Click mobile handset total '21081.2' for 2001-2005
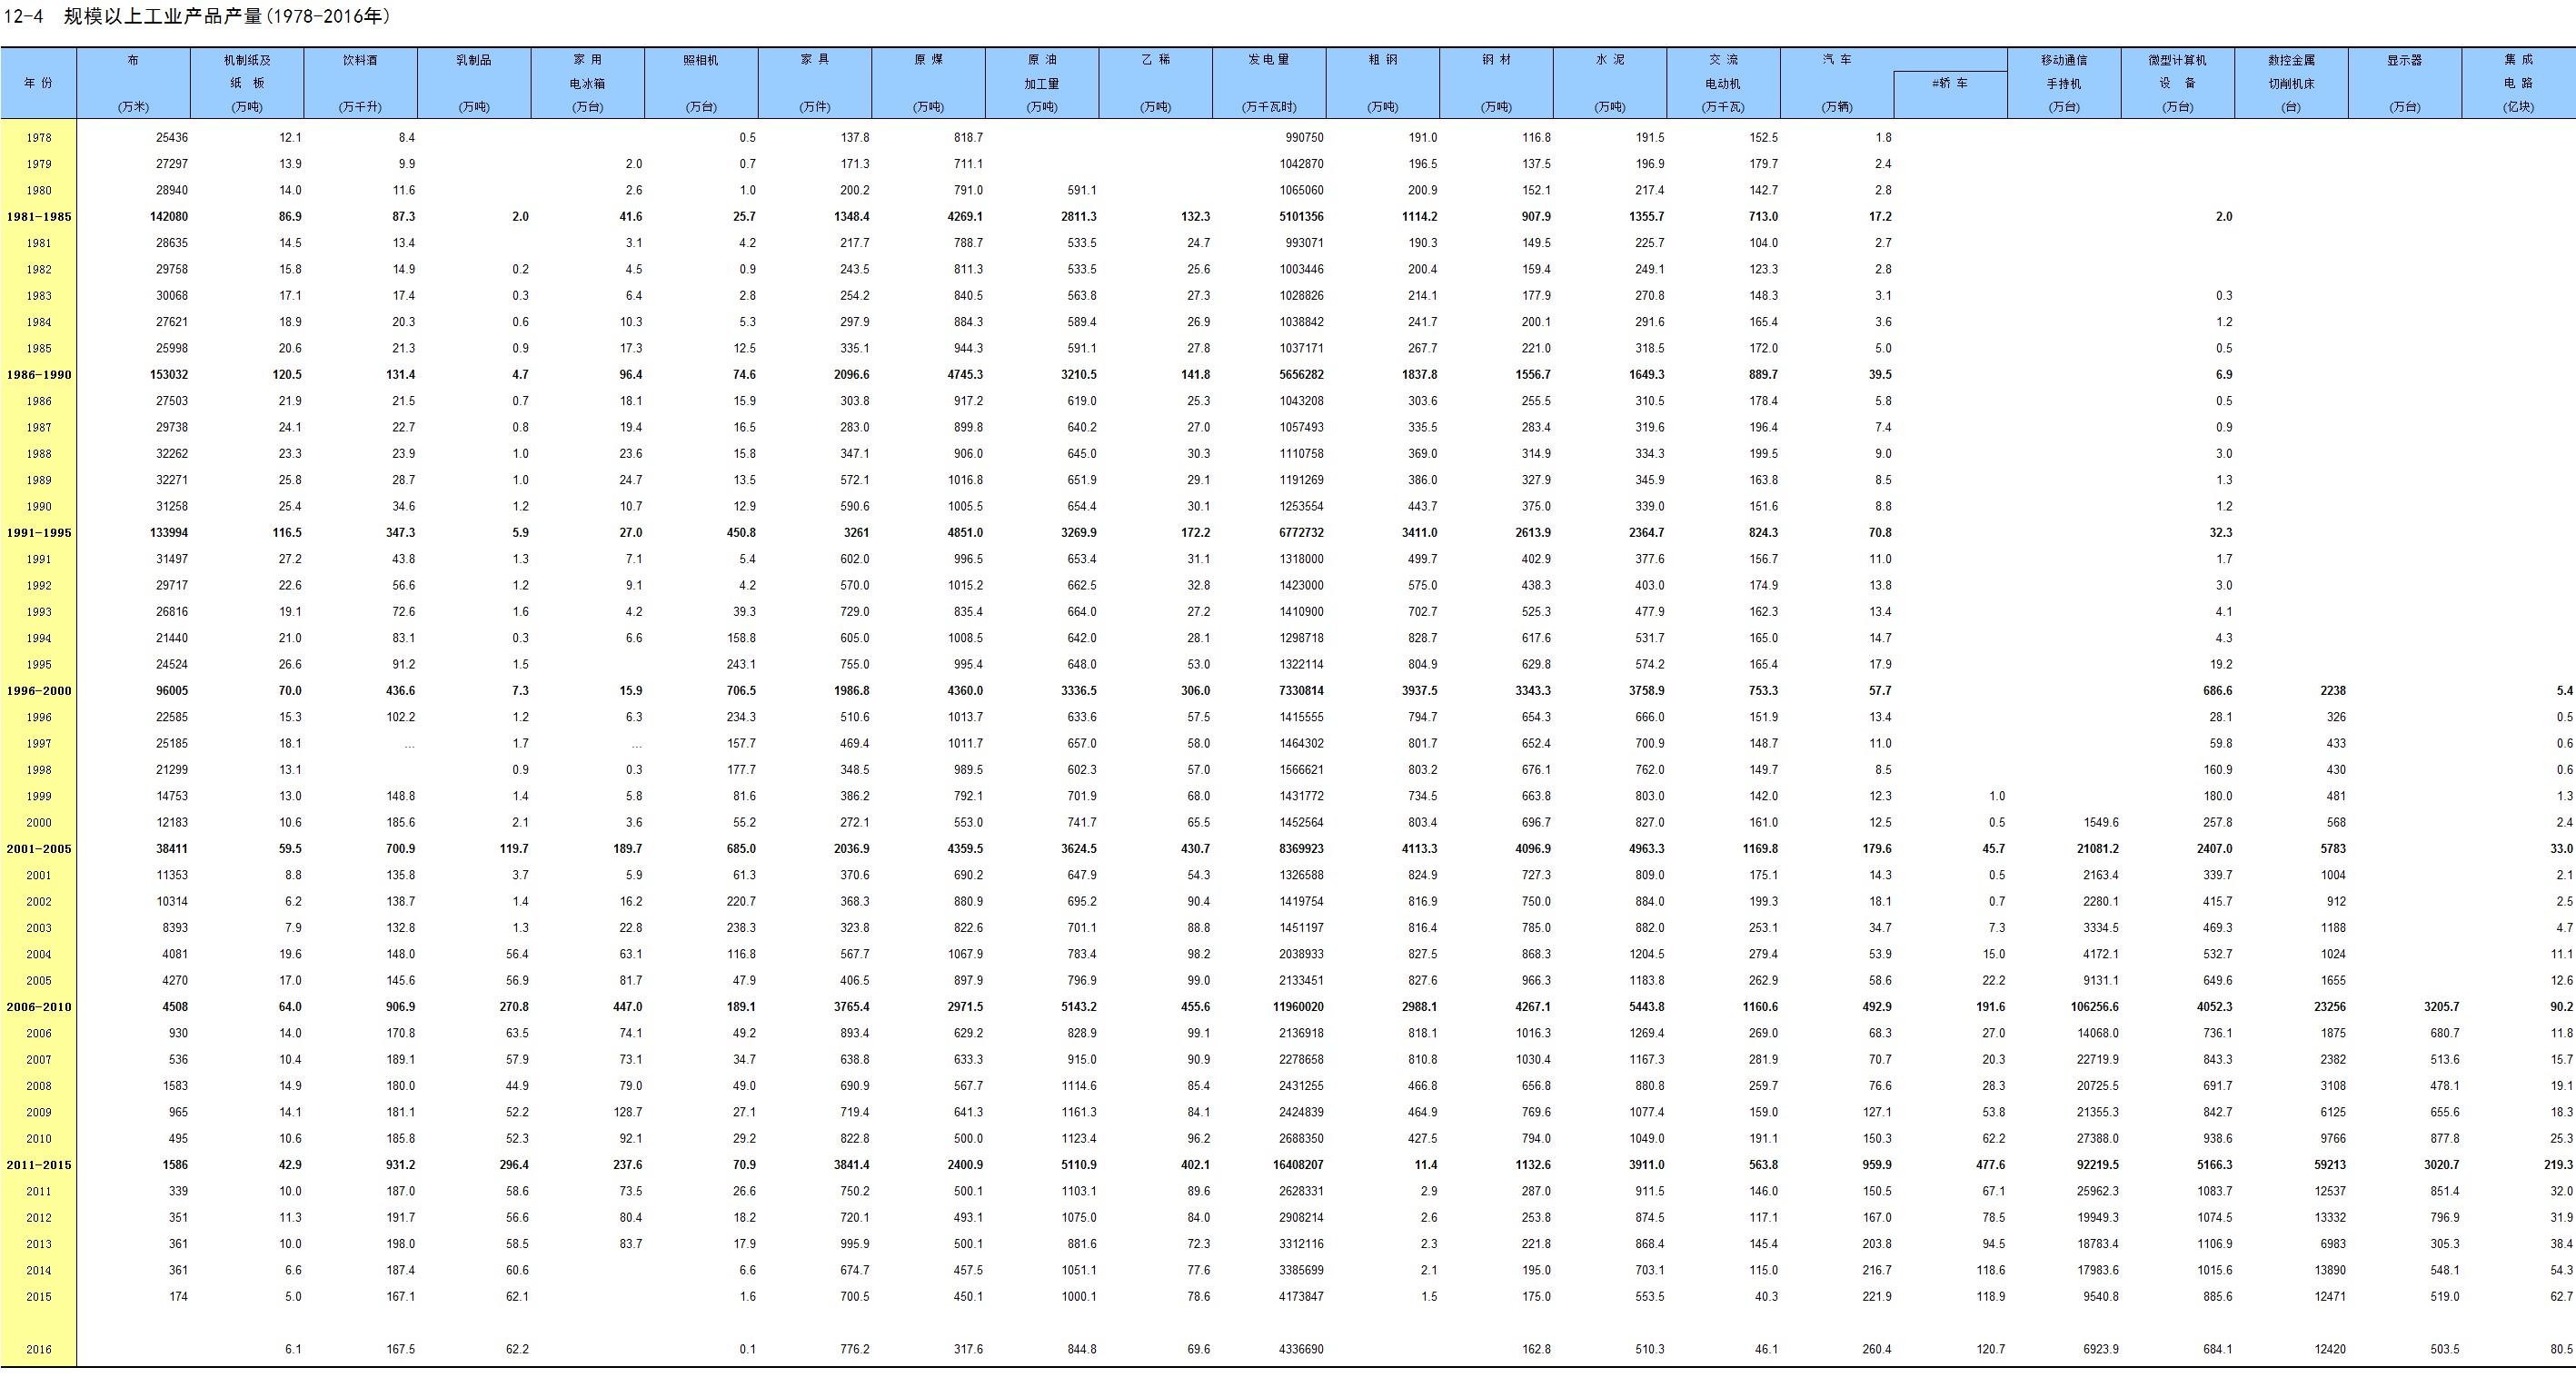The height and width of the screenshot is (1397, 2576). point(2097,849)
